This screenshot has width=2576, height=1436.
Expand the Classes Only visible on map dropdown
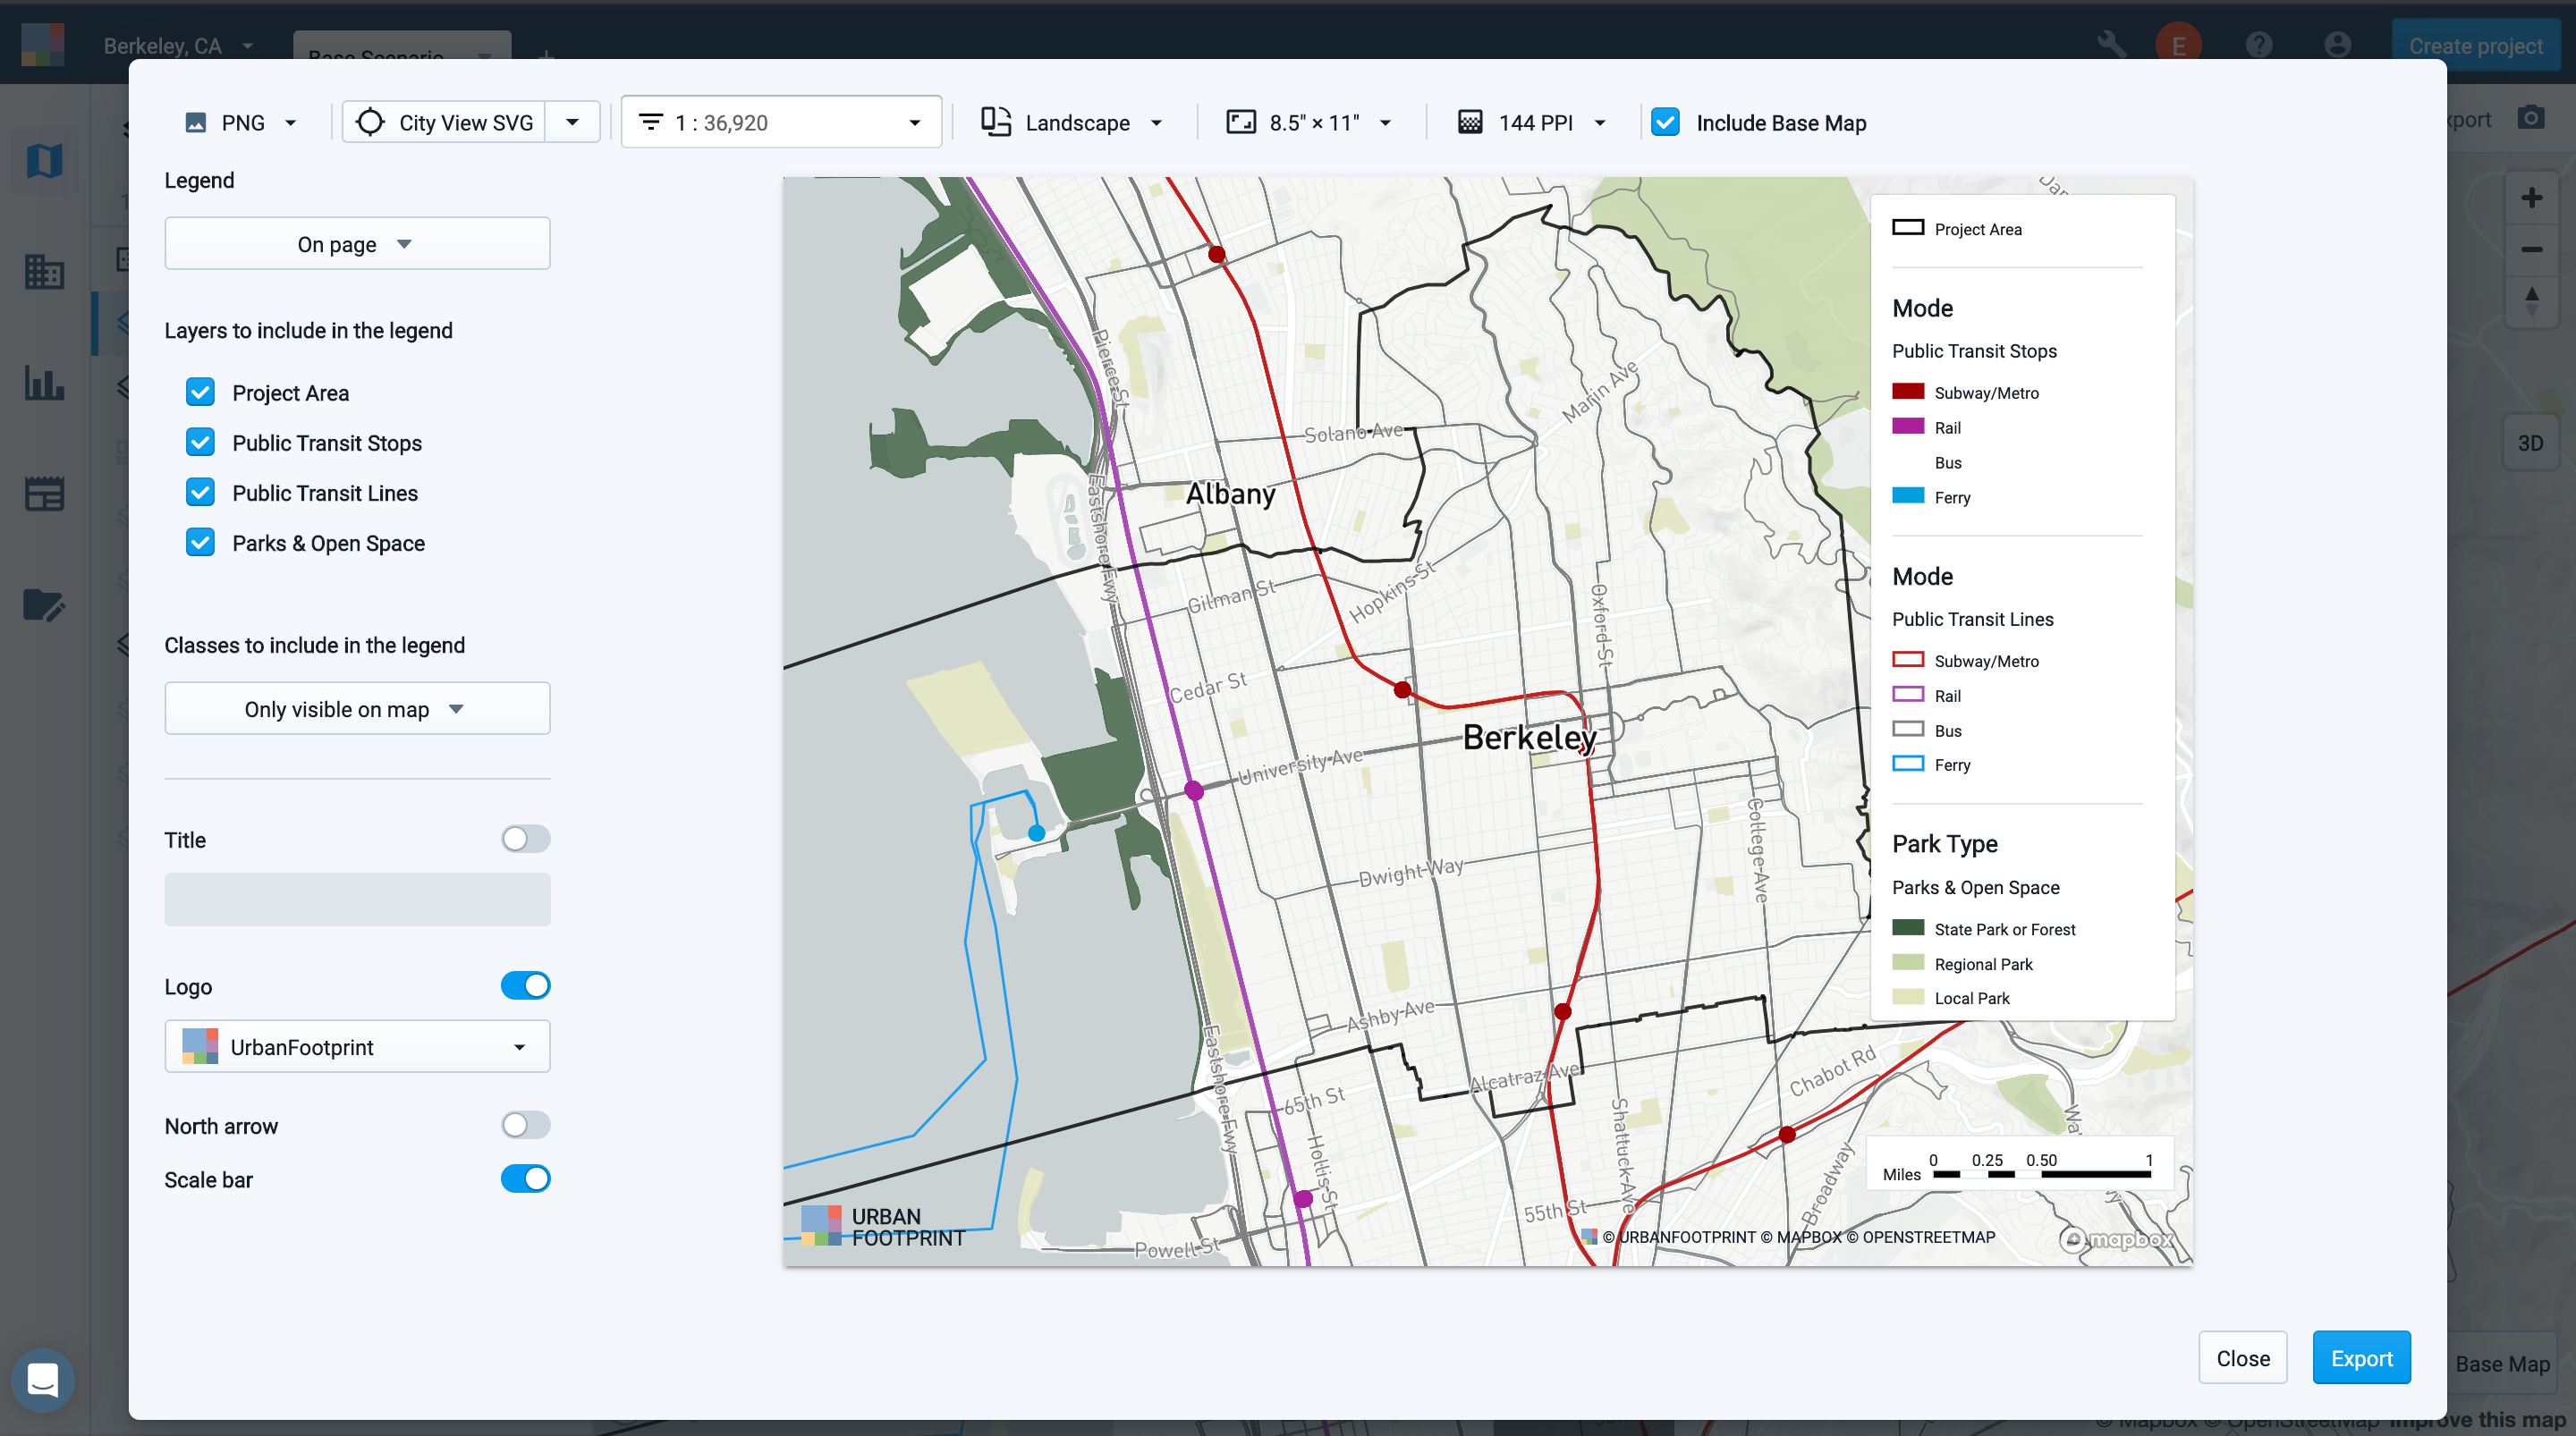(x=357, y=707)
